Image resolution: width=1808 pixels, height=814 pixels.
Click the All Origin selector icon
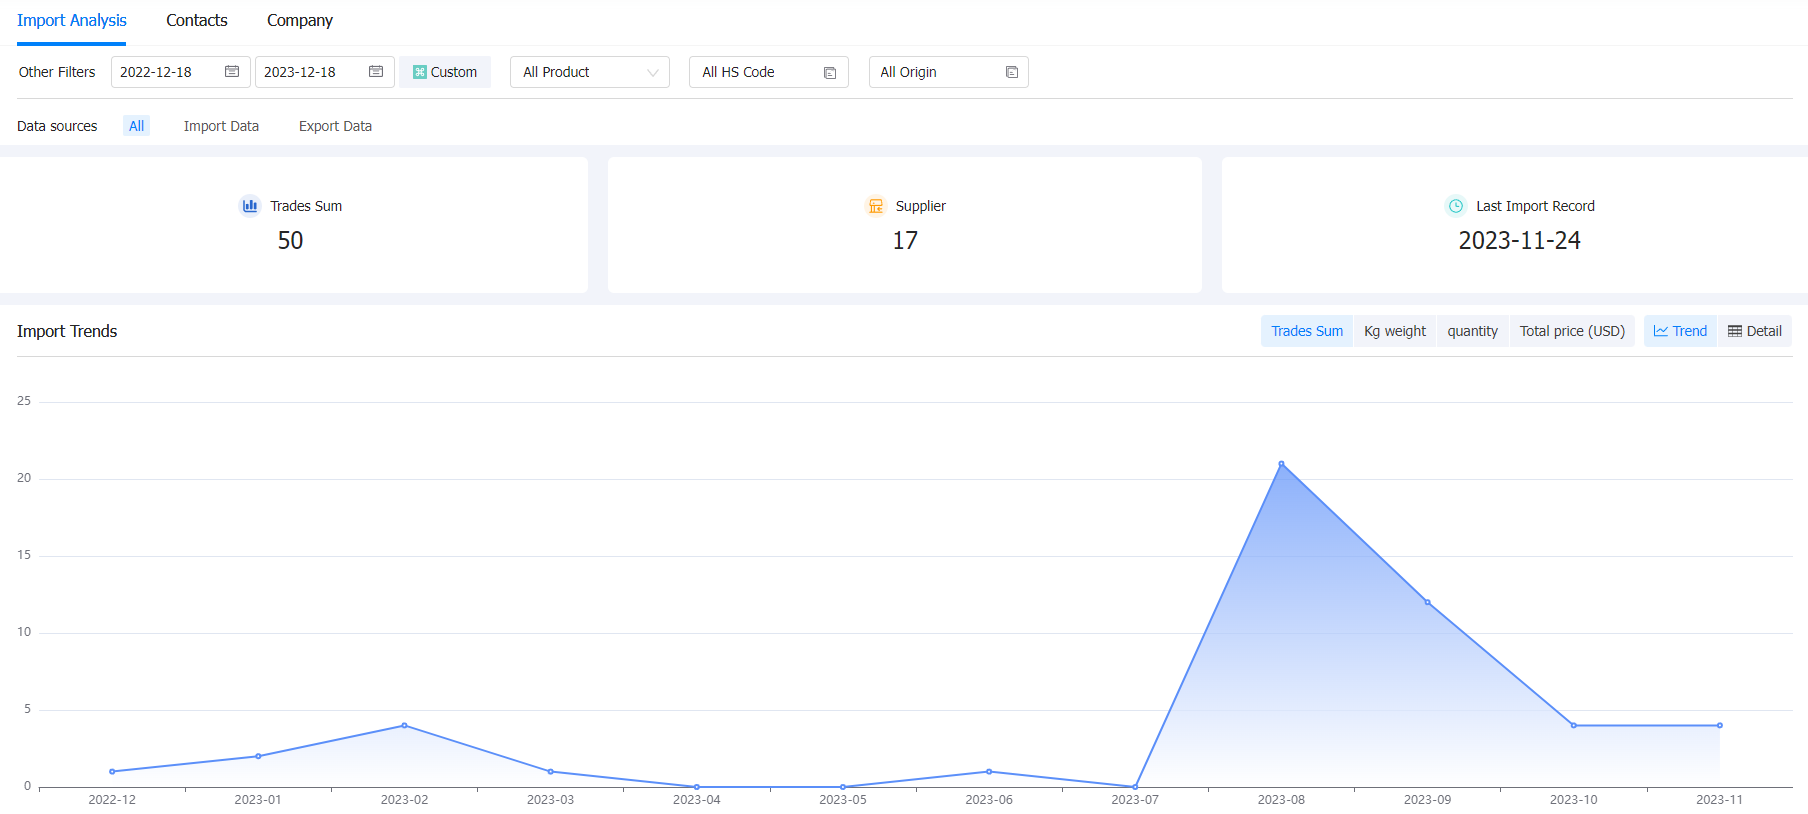[1012, 73]
